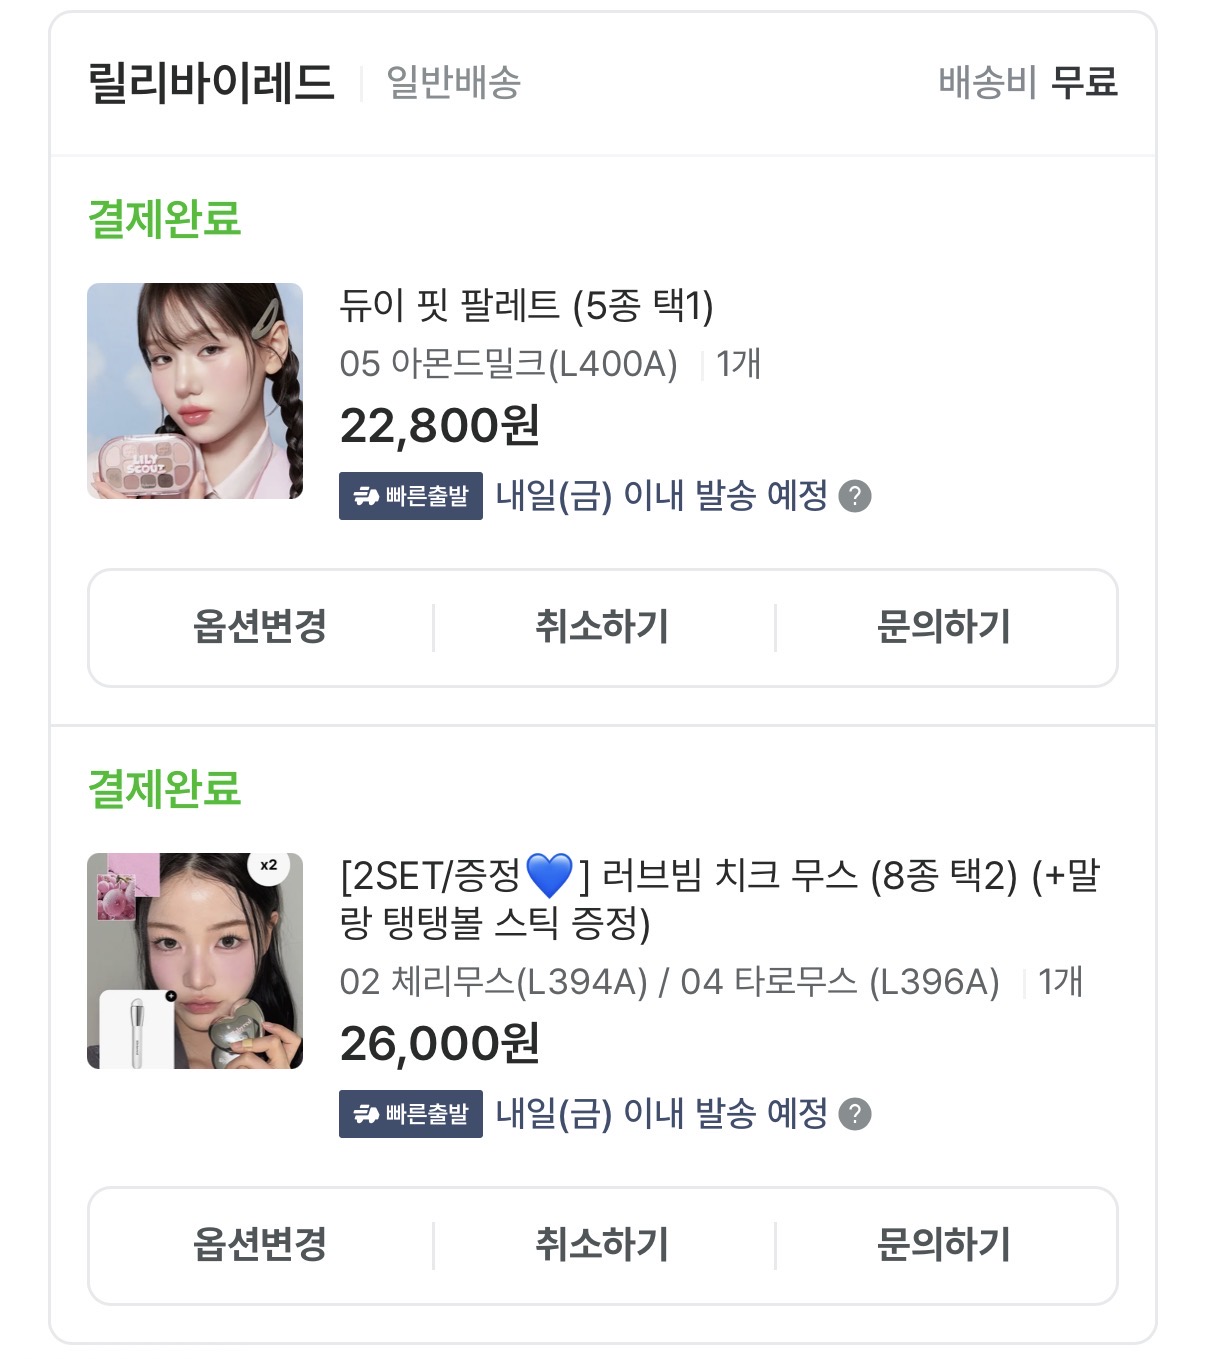Click the 02 체리무스 / 04 타로무스 option text

669,982
